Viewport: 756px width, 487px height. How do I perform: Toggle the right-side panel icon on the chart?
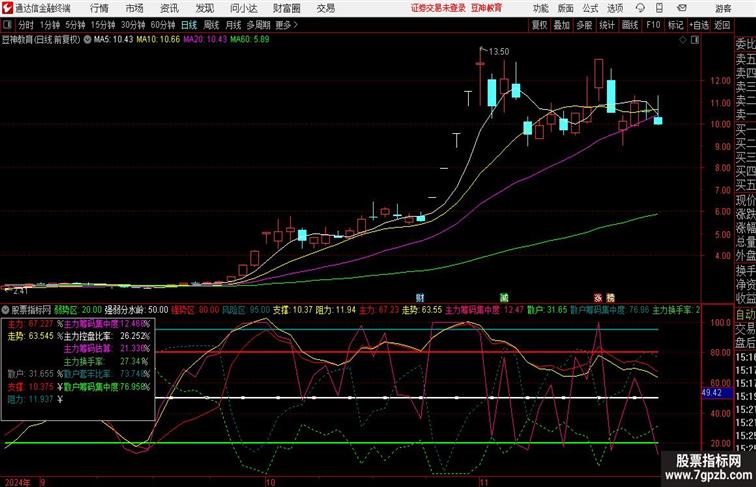click(x=695, y=40)
